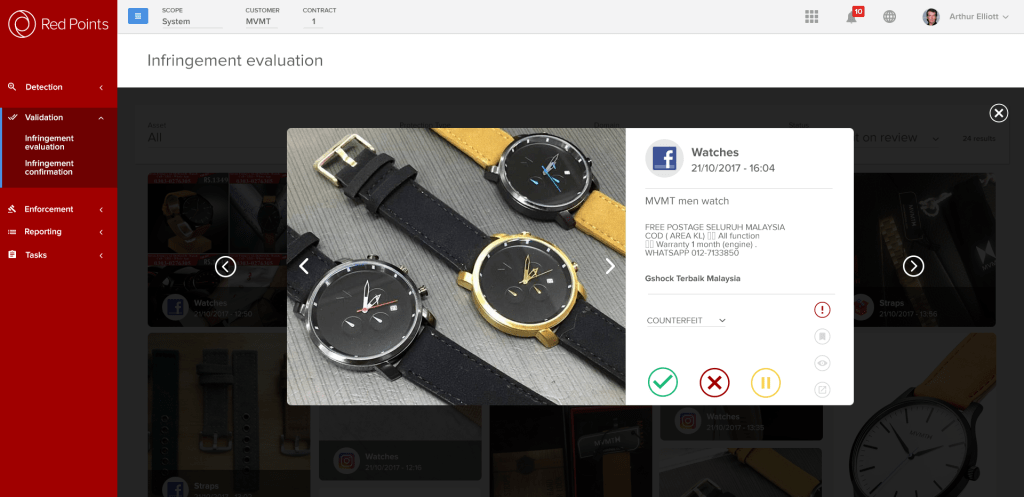The image size is (1024, 497).
Task: Click the Facebook icon in the modal header
Action: 664,159
